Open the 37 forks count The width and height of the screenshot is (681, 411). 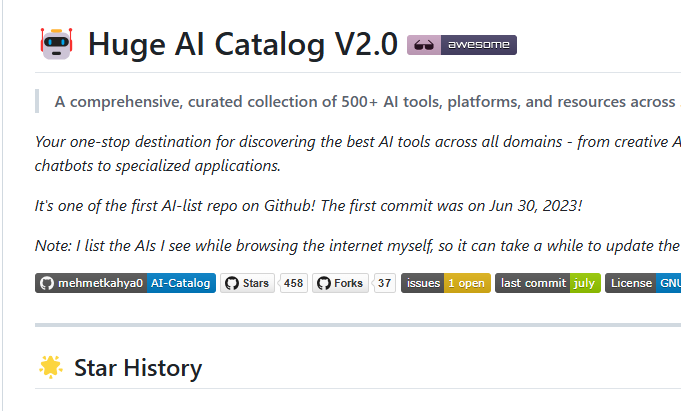(384, 283)
